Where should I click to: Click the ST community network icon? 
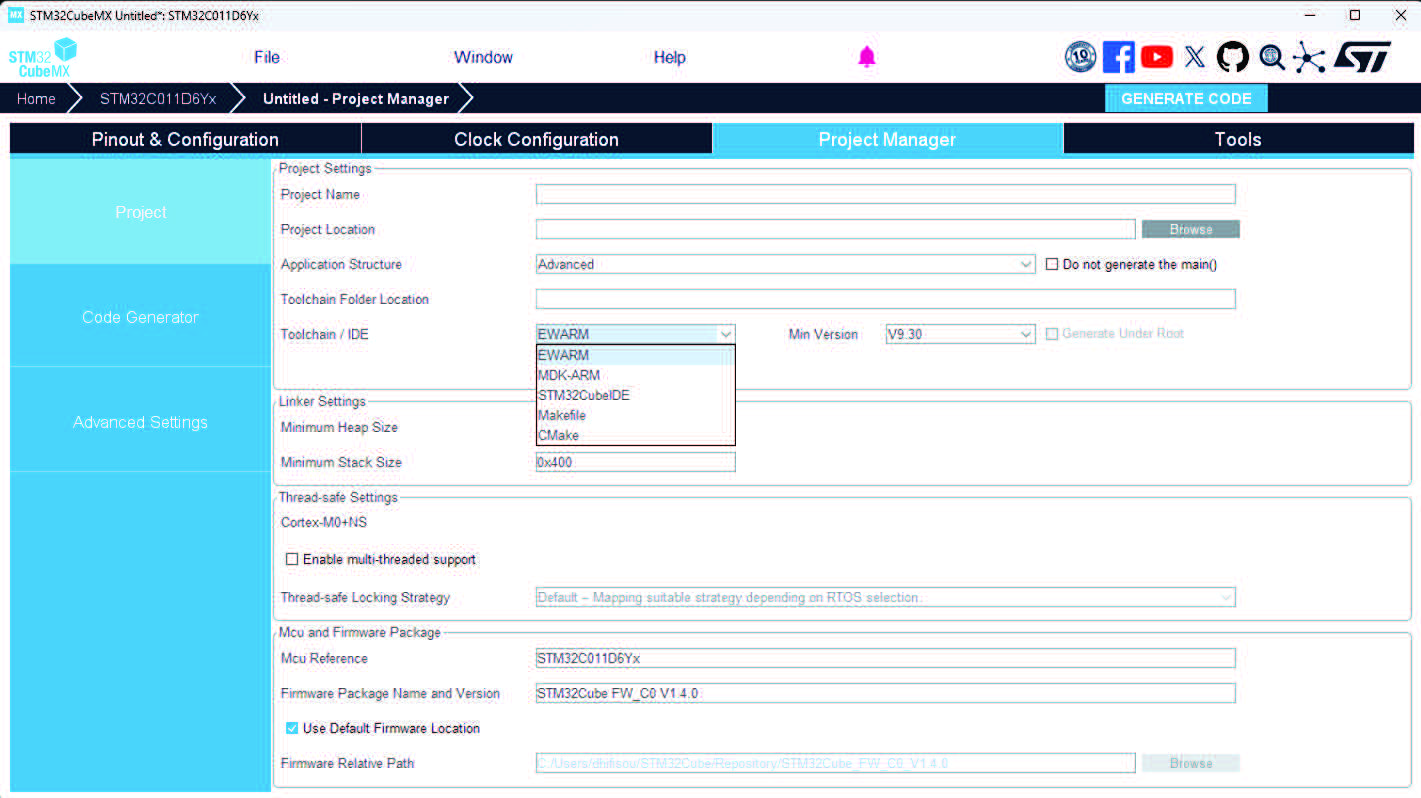pyautogui.click(x=1309, y=57)
